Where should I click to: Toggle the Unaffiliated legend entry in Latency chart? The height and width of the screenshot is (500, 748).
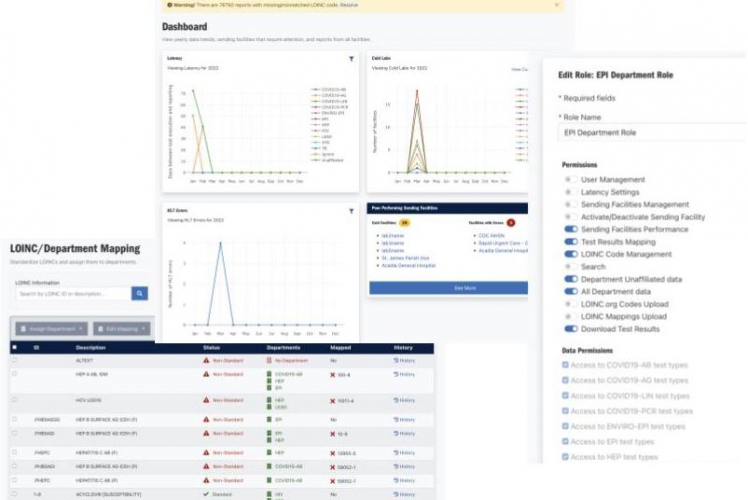click(327, 160)
